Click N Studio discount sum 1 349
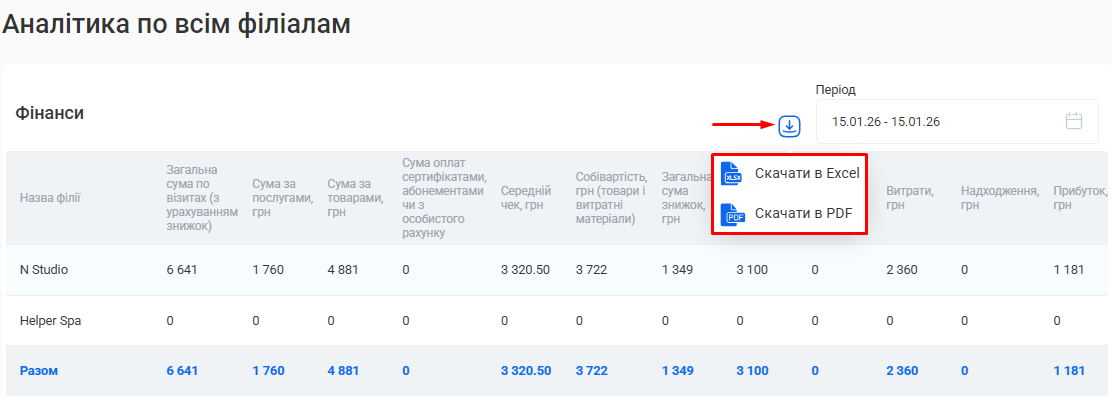Viewport: 1112px width, 398px height. (x=677, y=270)
